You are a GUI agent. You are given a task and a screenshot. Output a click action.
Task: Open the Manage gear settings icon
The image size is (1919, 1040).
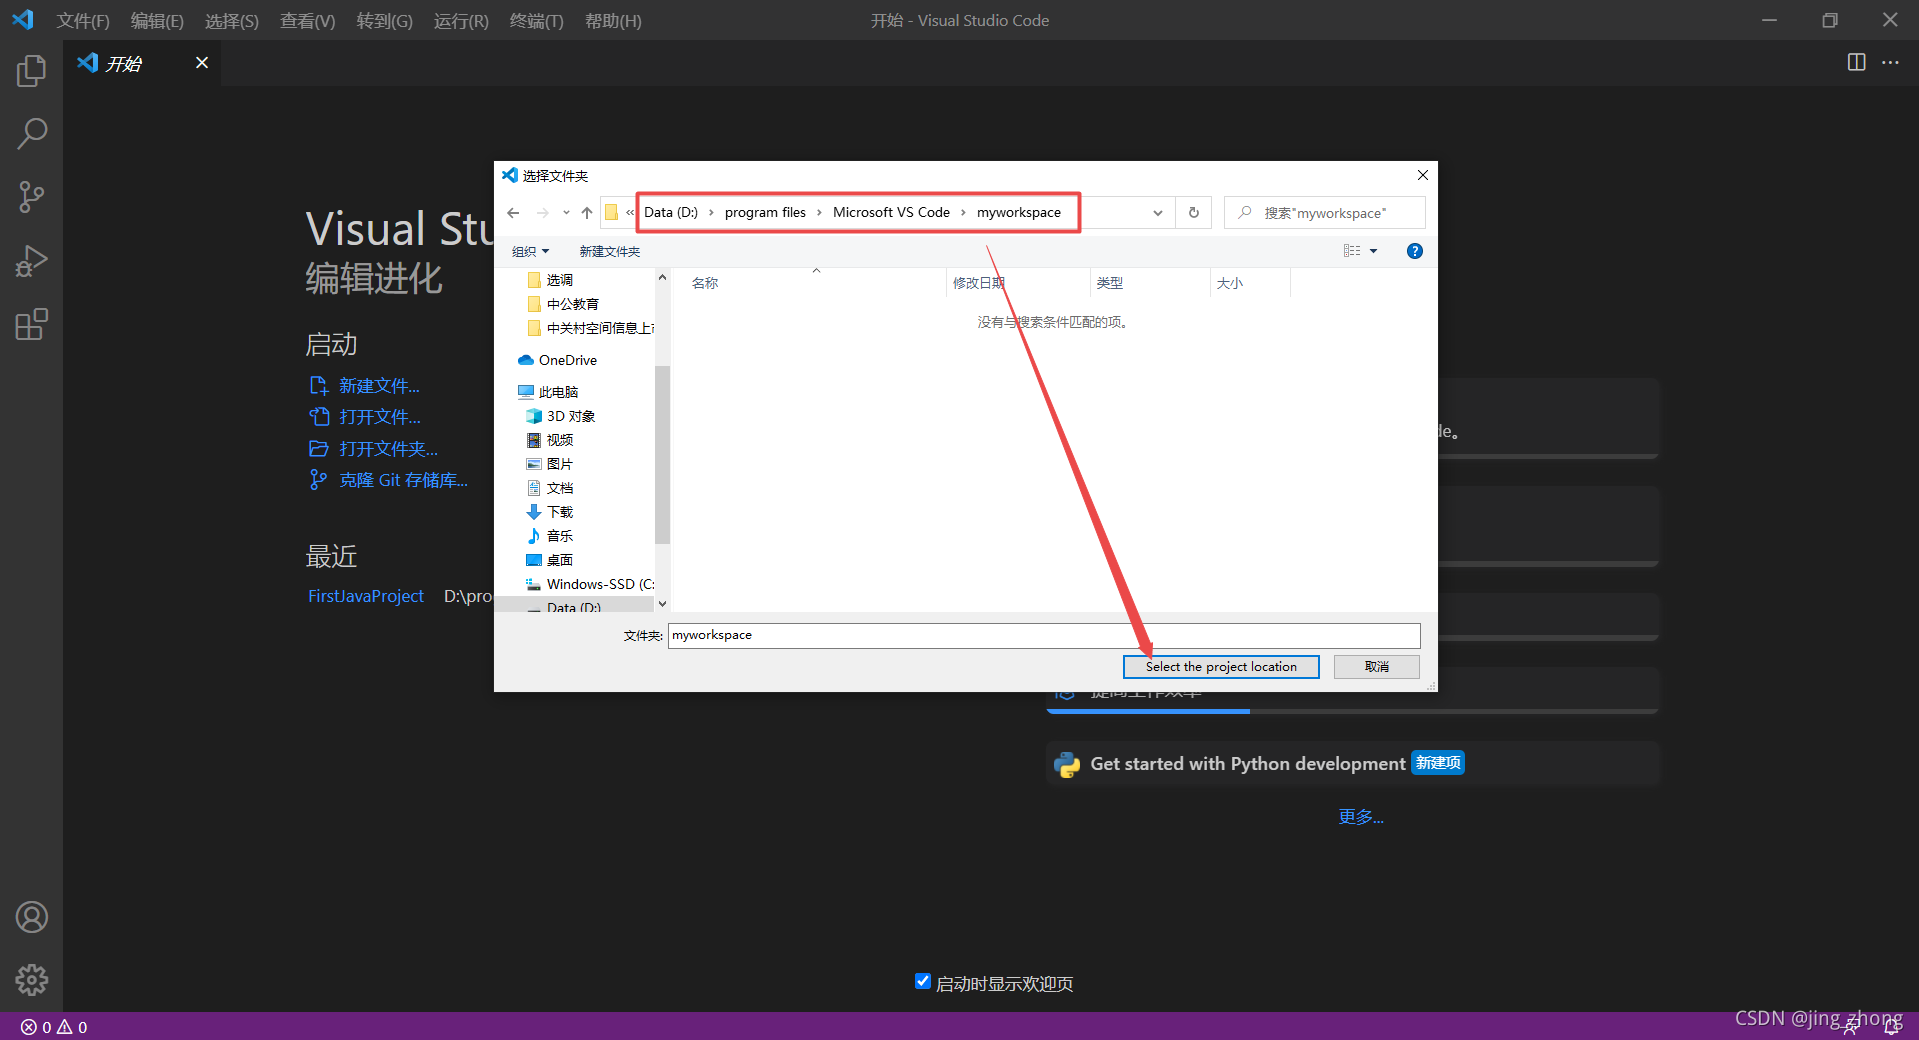31,980
